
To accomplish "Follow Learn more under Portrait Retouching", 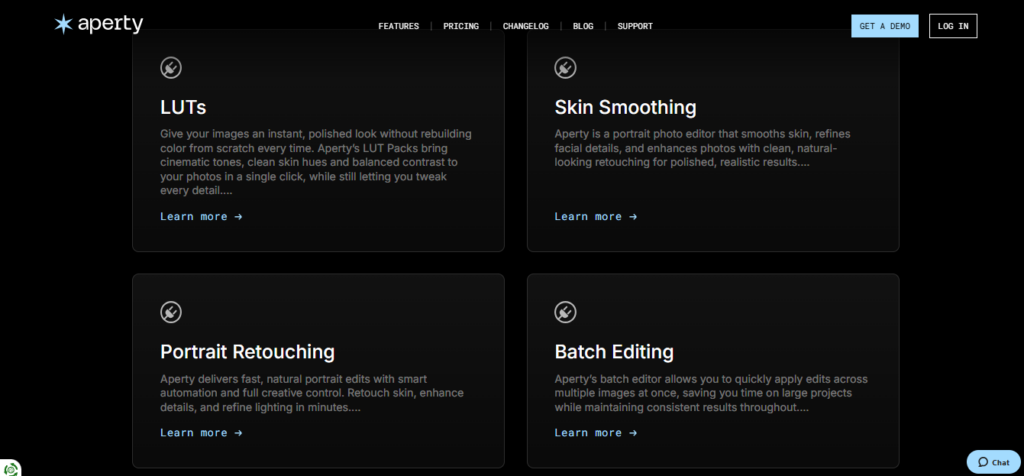I will click(x=201, y=433).
